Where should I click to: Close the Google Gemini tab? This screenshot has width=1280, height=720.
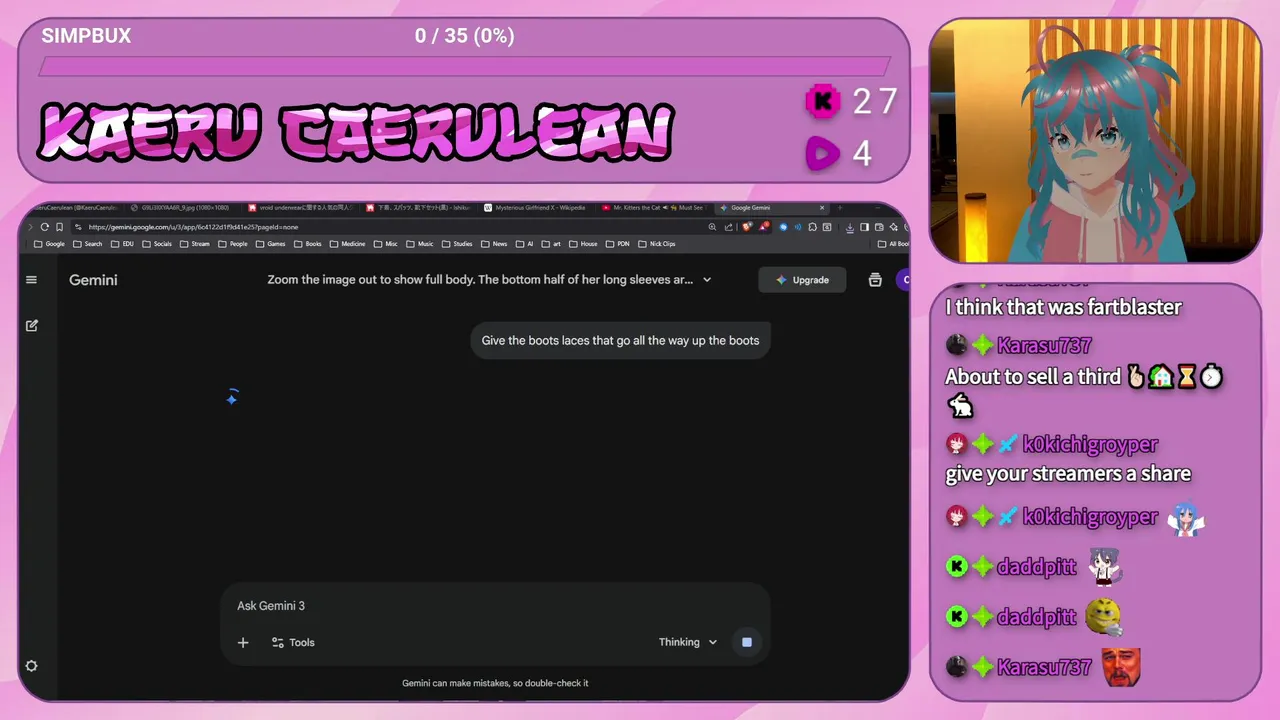coord(822,208)
